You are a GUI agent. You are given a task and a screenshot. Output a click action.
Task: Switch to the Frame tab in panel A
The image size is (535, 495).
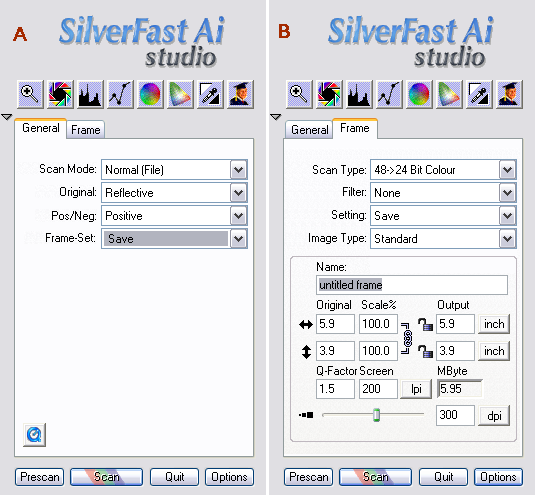(85, 130)
